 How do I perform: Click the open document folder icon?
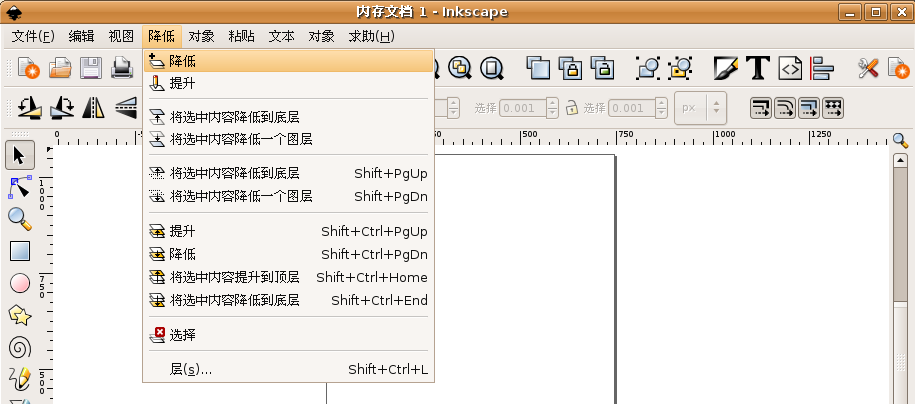[60, 68]
